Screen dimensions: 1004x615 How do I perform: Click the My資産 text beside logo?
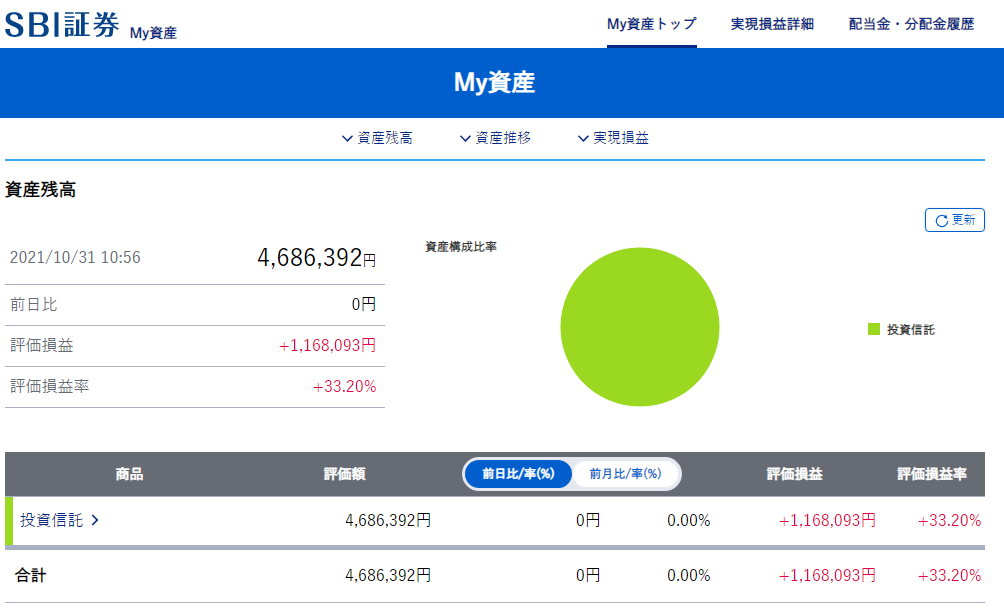coord(153,33)
